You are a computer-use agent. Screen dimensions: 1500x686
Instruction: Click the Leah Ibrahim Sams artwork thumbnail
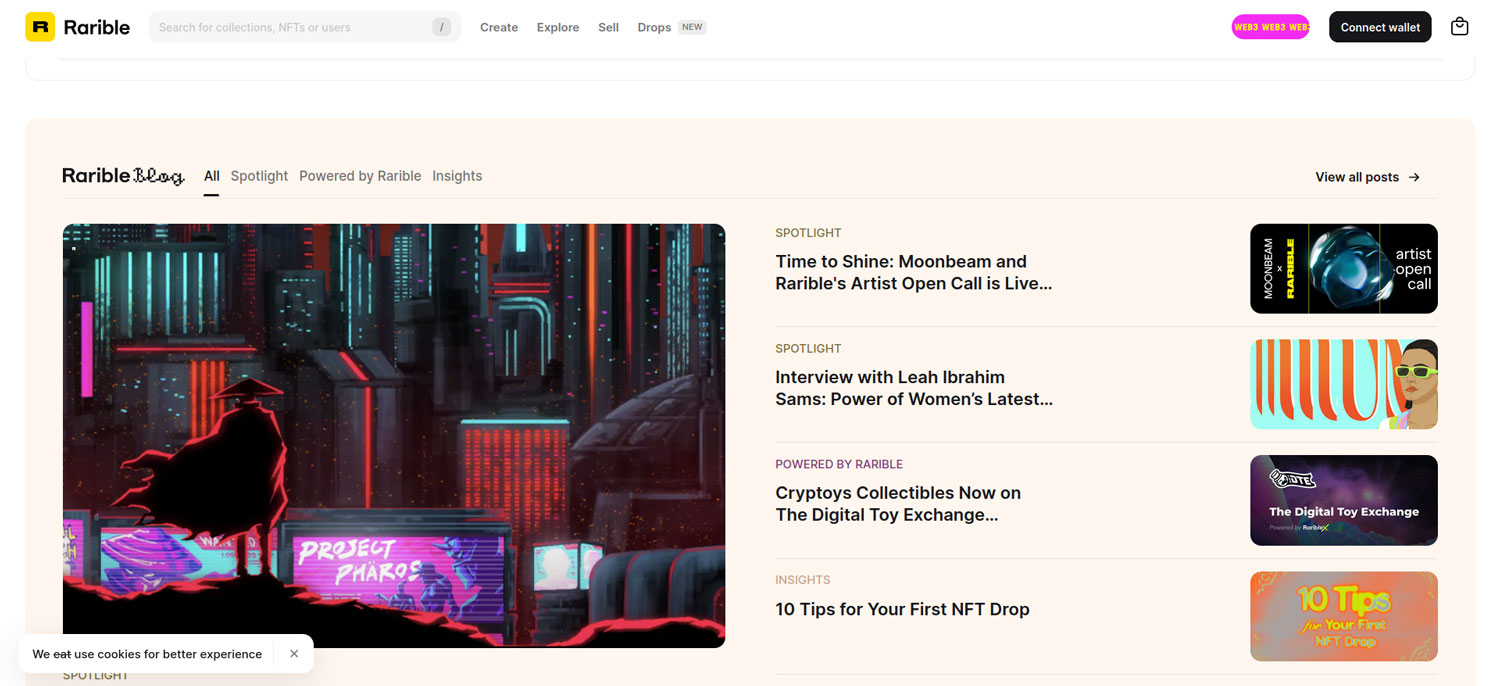click(1344, 384)
